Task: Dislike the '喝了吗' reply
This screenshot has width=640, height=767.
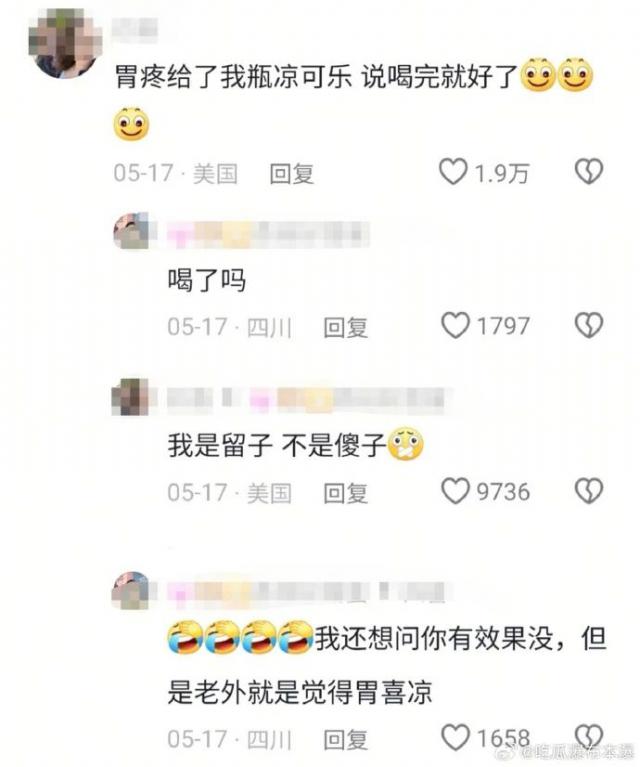Action: pos(589,326)
